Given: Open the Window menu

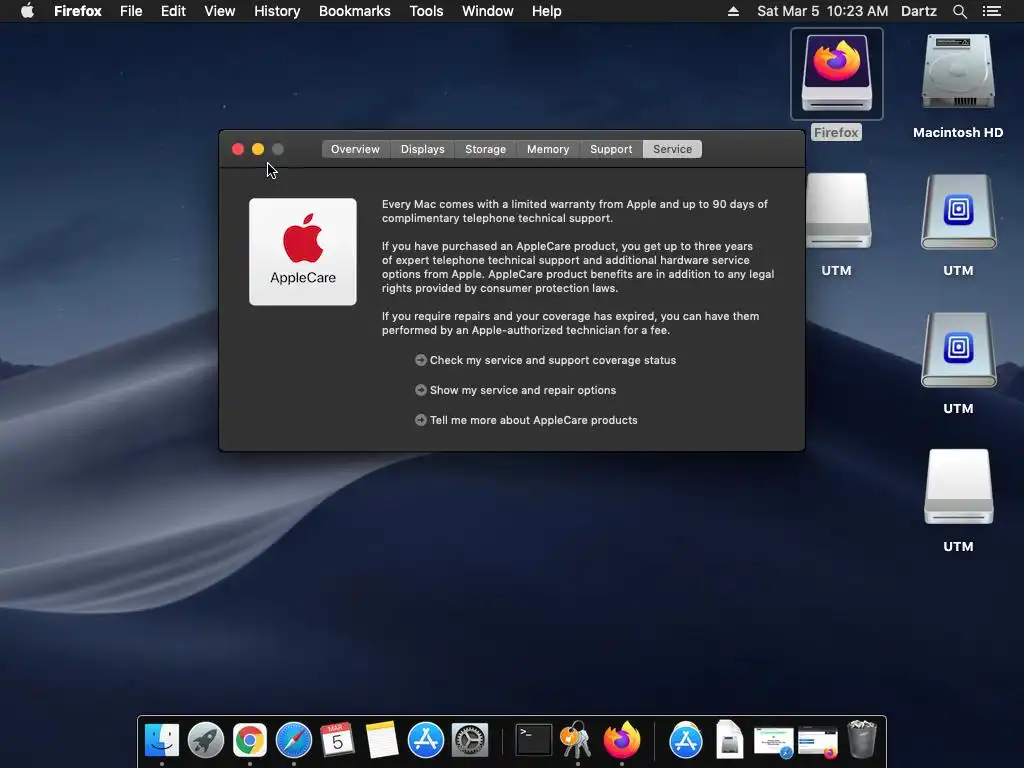Looking at the screenshot, I should [x=488, y=11].
